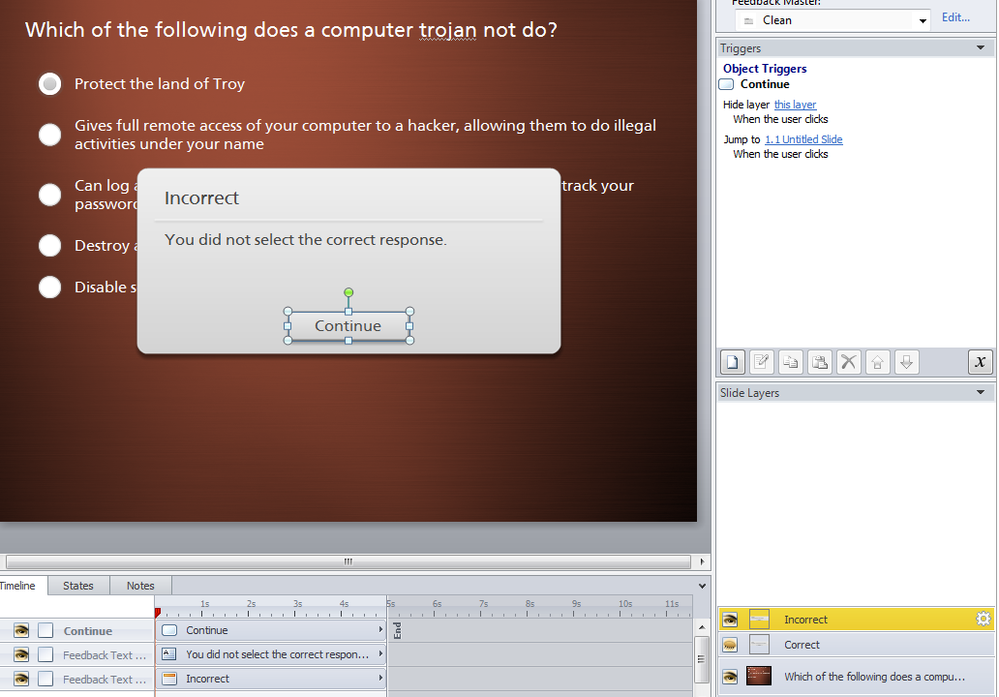This screenshot has width=999, height=697.
Task: Click '1.1 Untitled Slide' jump target link
Action: [803, 140]
